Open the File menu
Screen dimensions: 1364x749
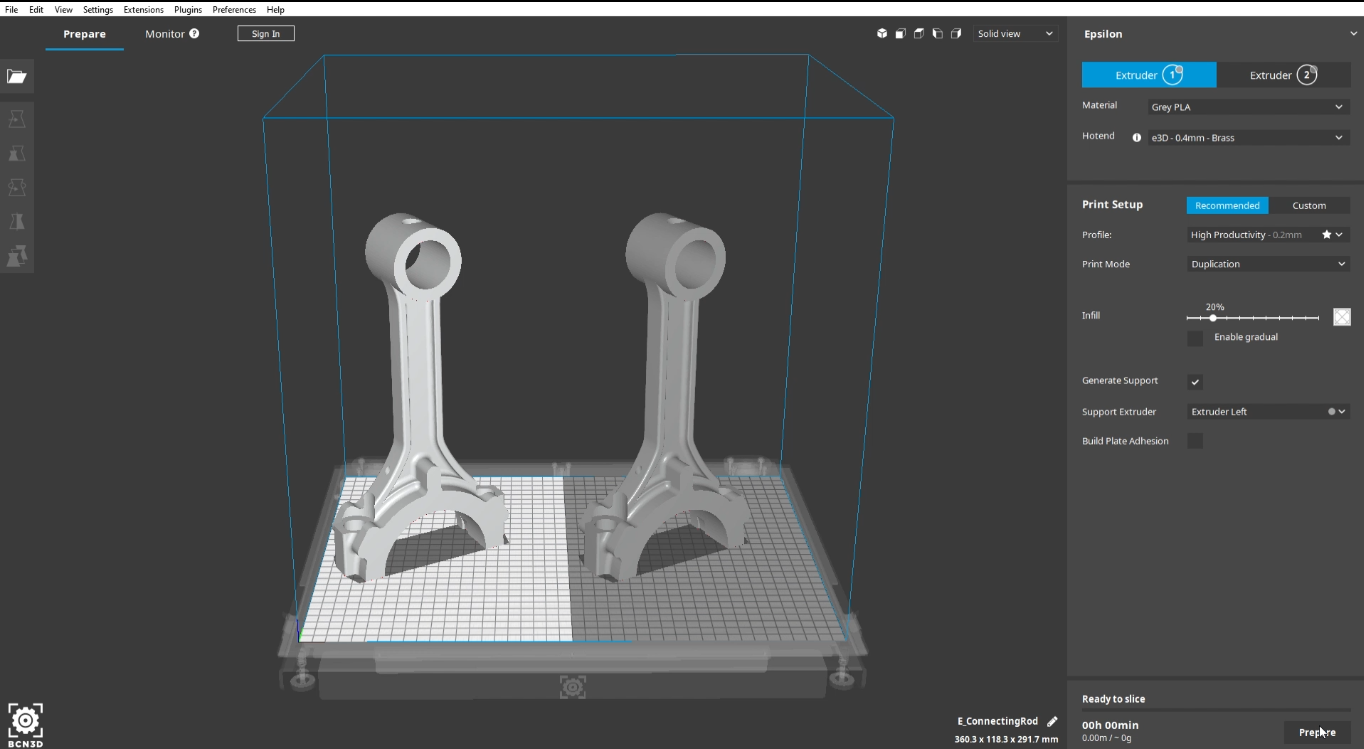[11, 9]
